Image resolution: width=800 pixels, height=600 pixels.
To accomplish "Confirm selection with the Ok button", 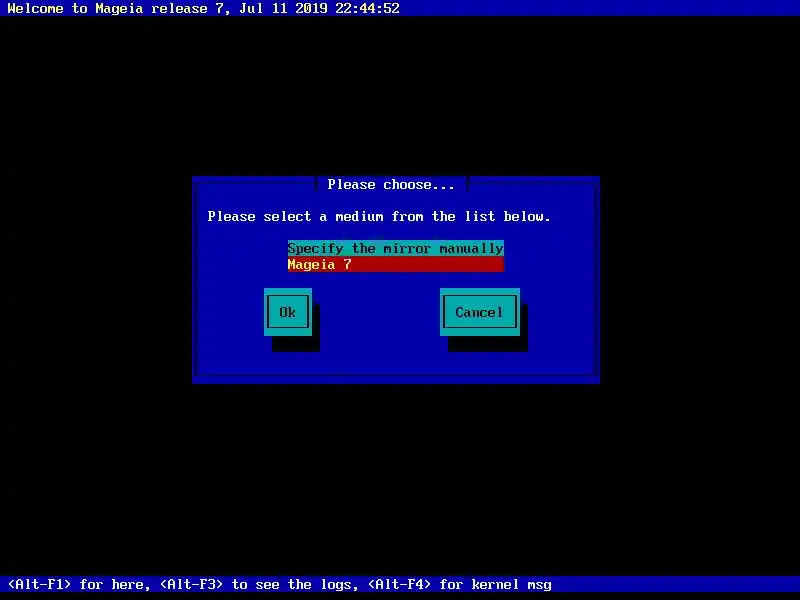I will click(288, 312).
